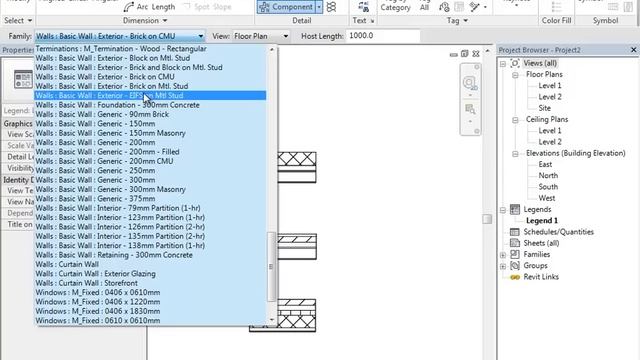Click the zoom region icon in navigation bar
This screenshot has height=360, width=640.
[470, 109]
